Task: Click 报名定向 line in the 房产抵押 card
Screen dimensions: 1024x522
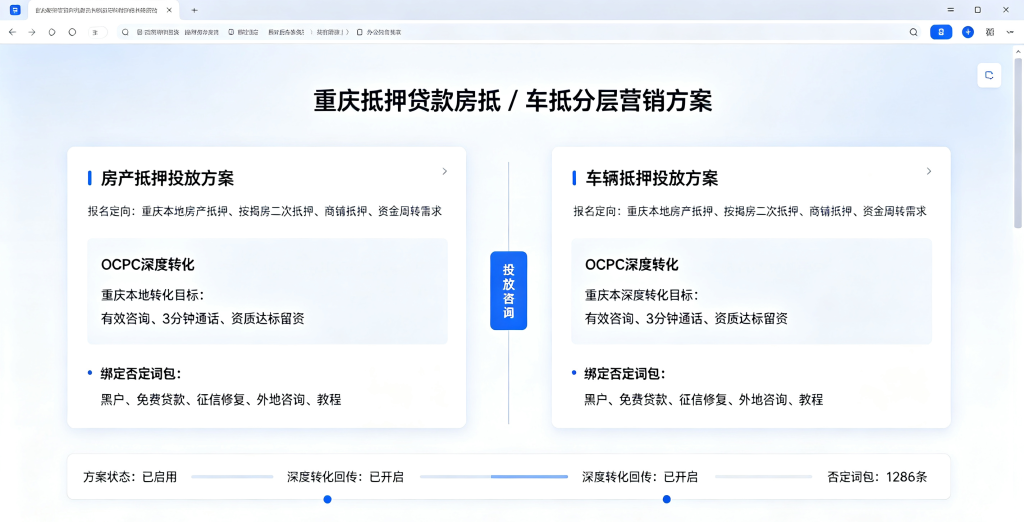Action: 265,212
